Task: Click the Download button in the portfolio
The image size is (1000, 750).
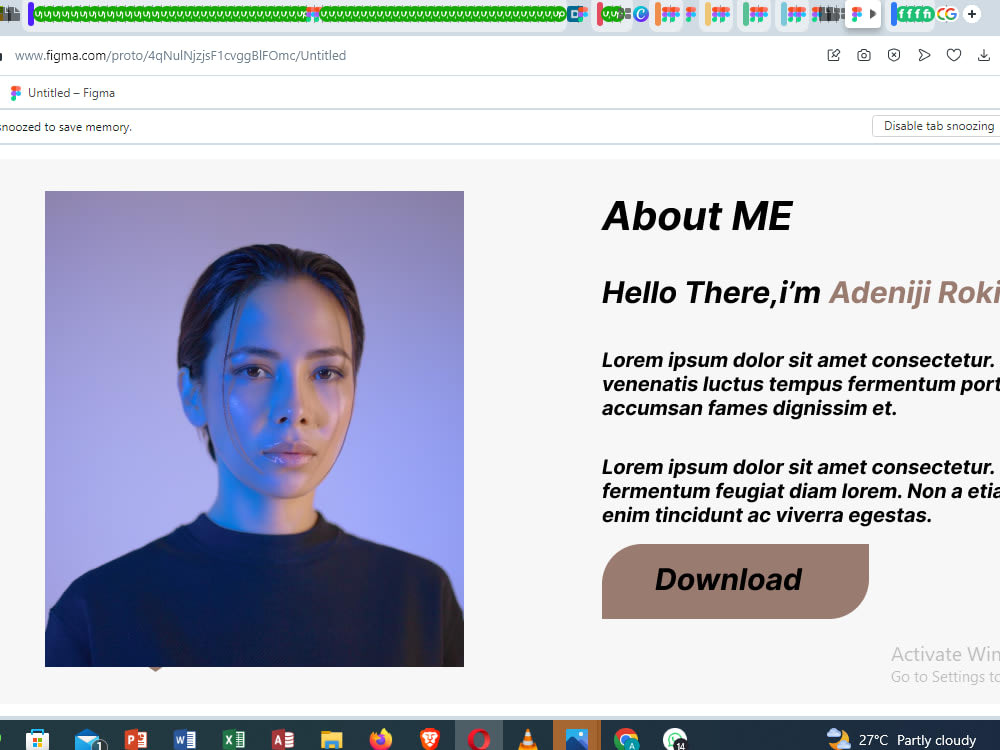Action: [x=735, y=581]
